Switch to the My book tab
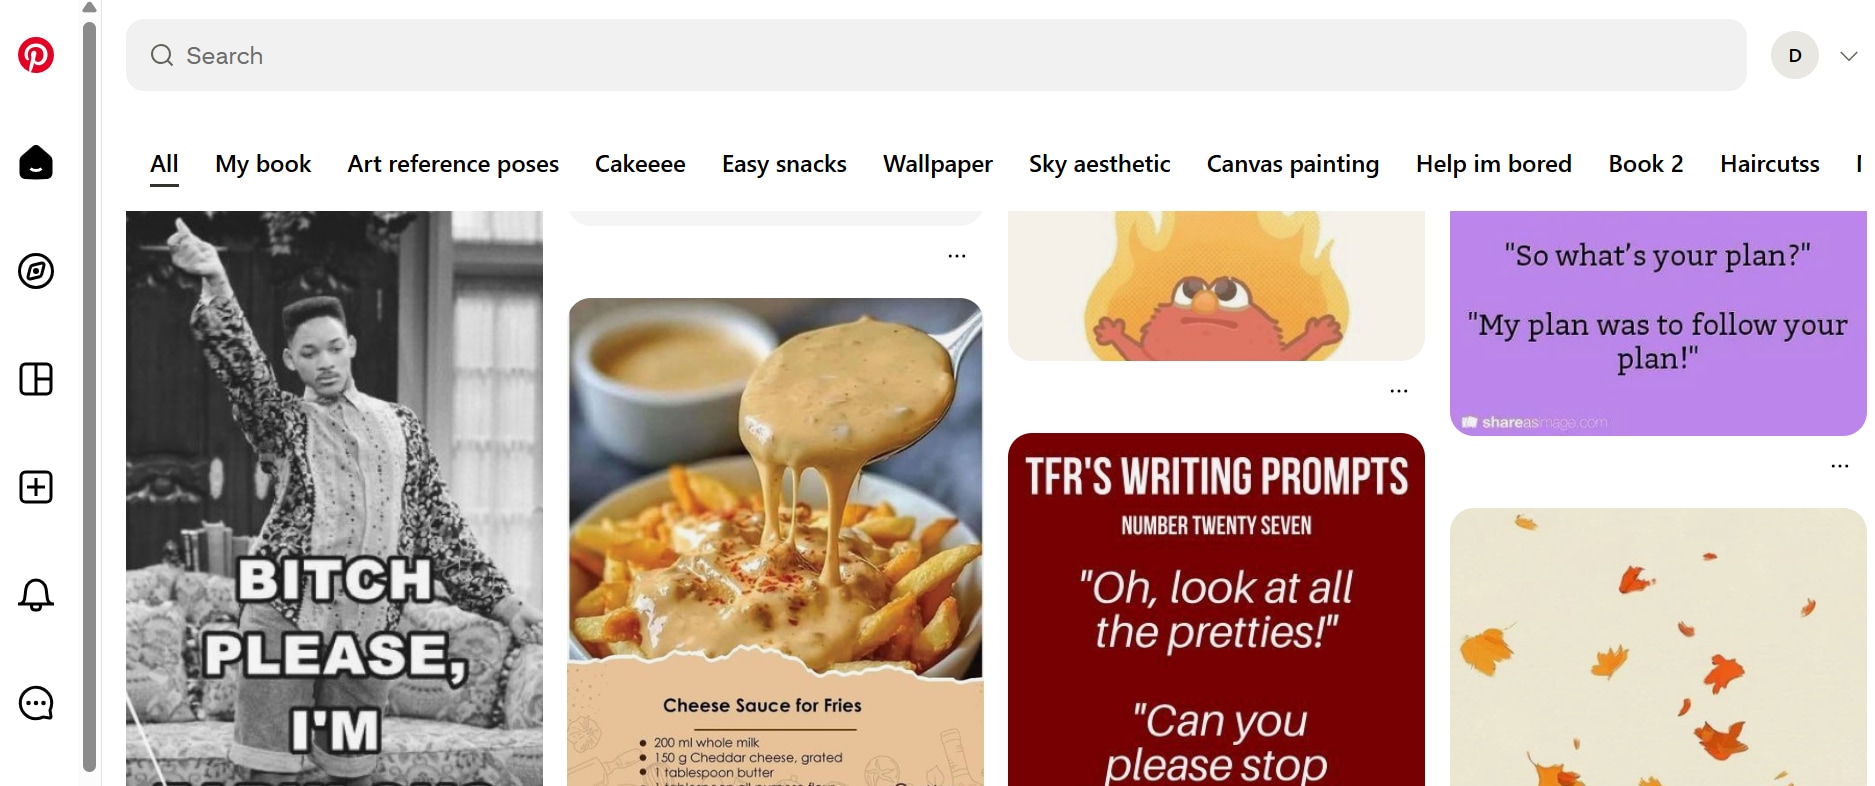The height and width of the screenshot is (786, 1875). tap(263, 164)
